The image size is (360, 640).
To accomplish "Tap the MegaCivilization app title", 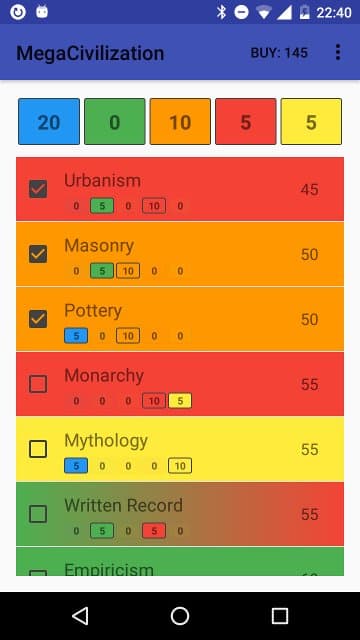I will coord(90,53).
